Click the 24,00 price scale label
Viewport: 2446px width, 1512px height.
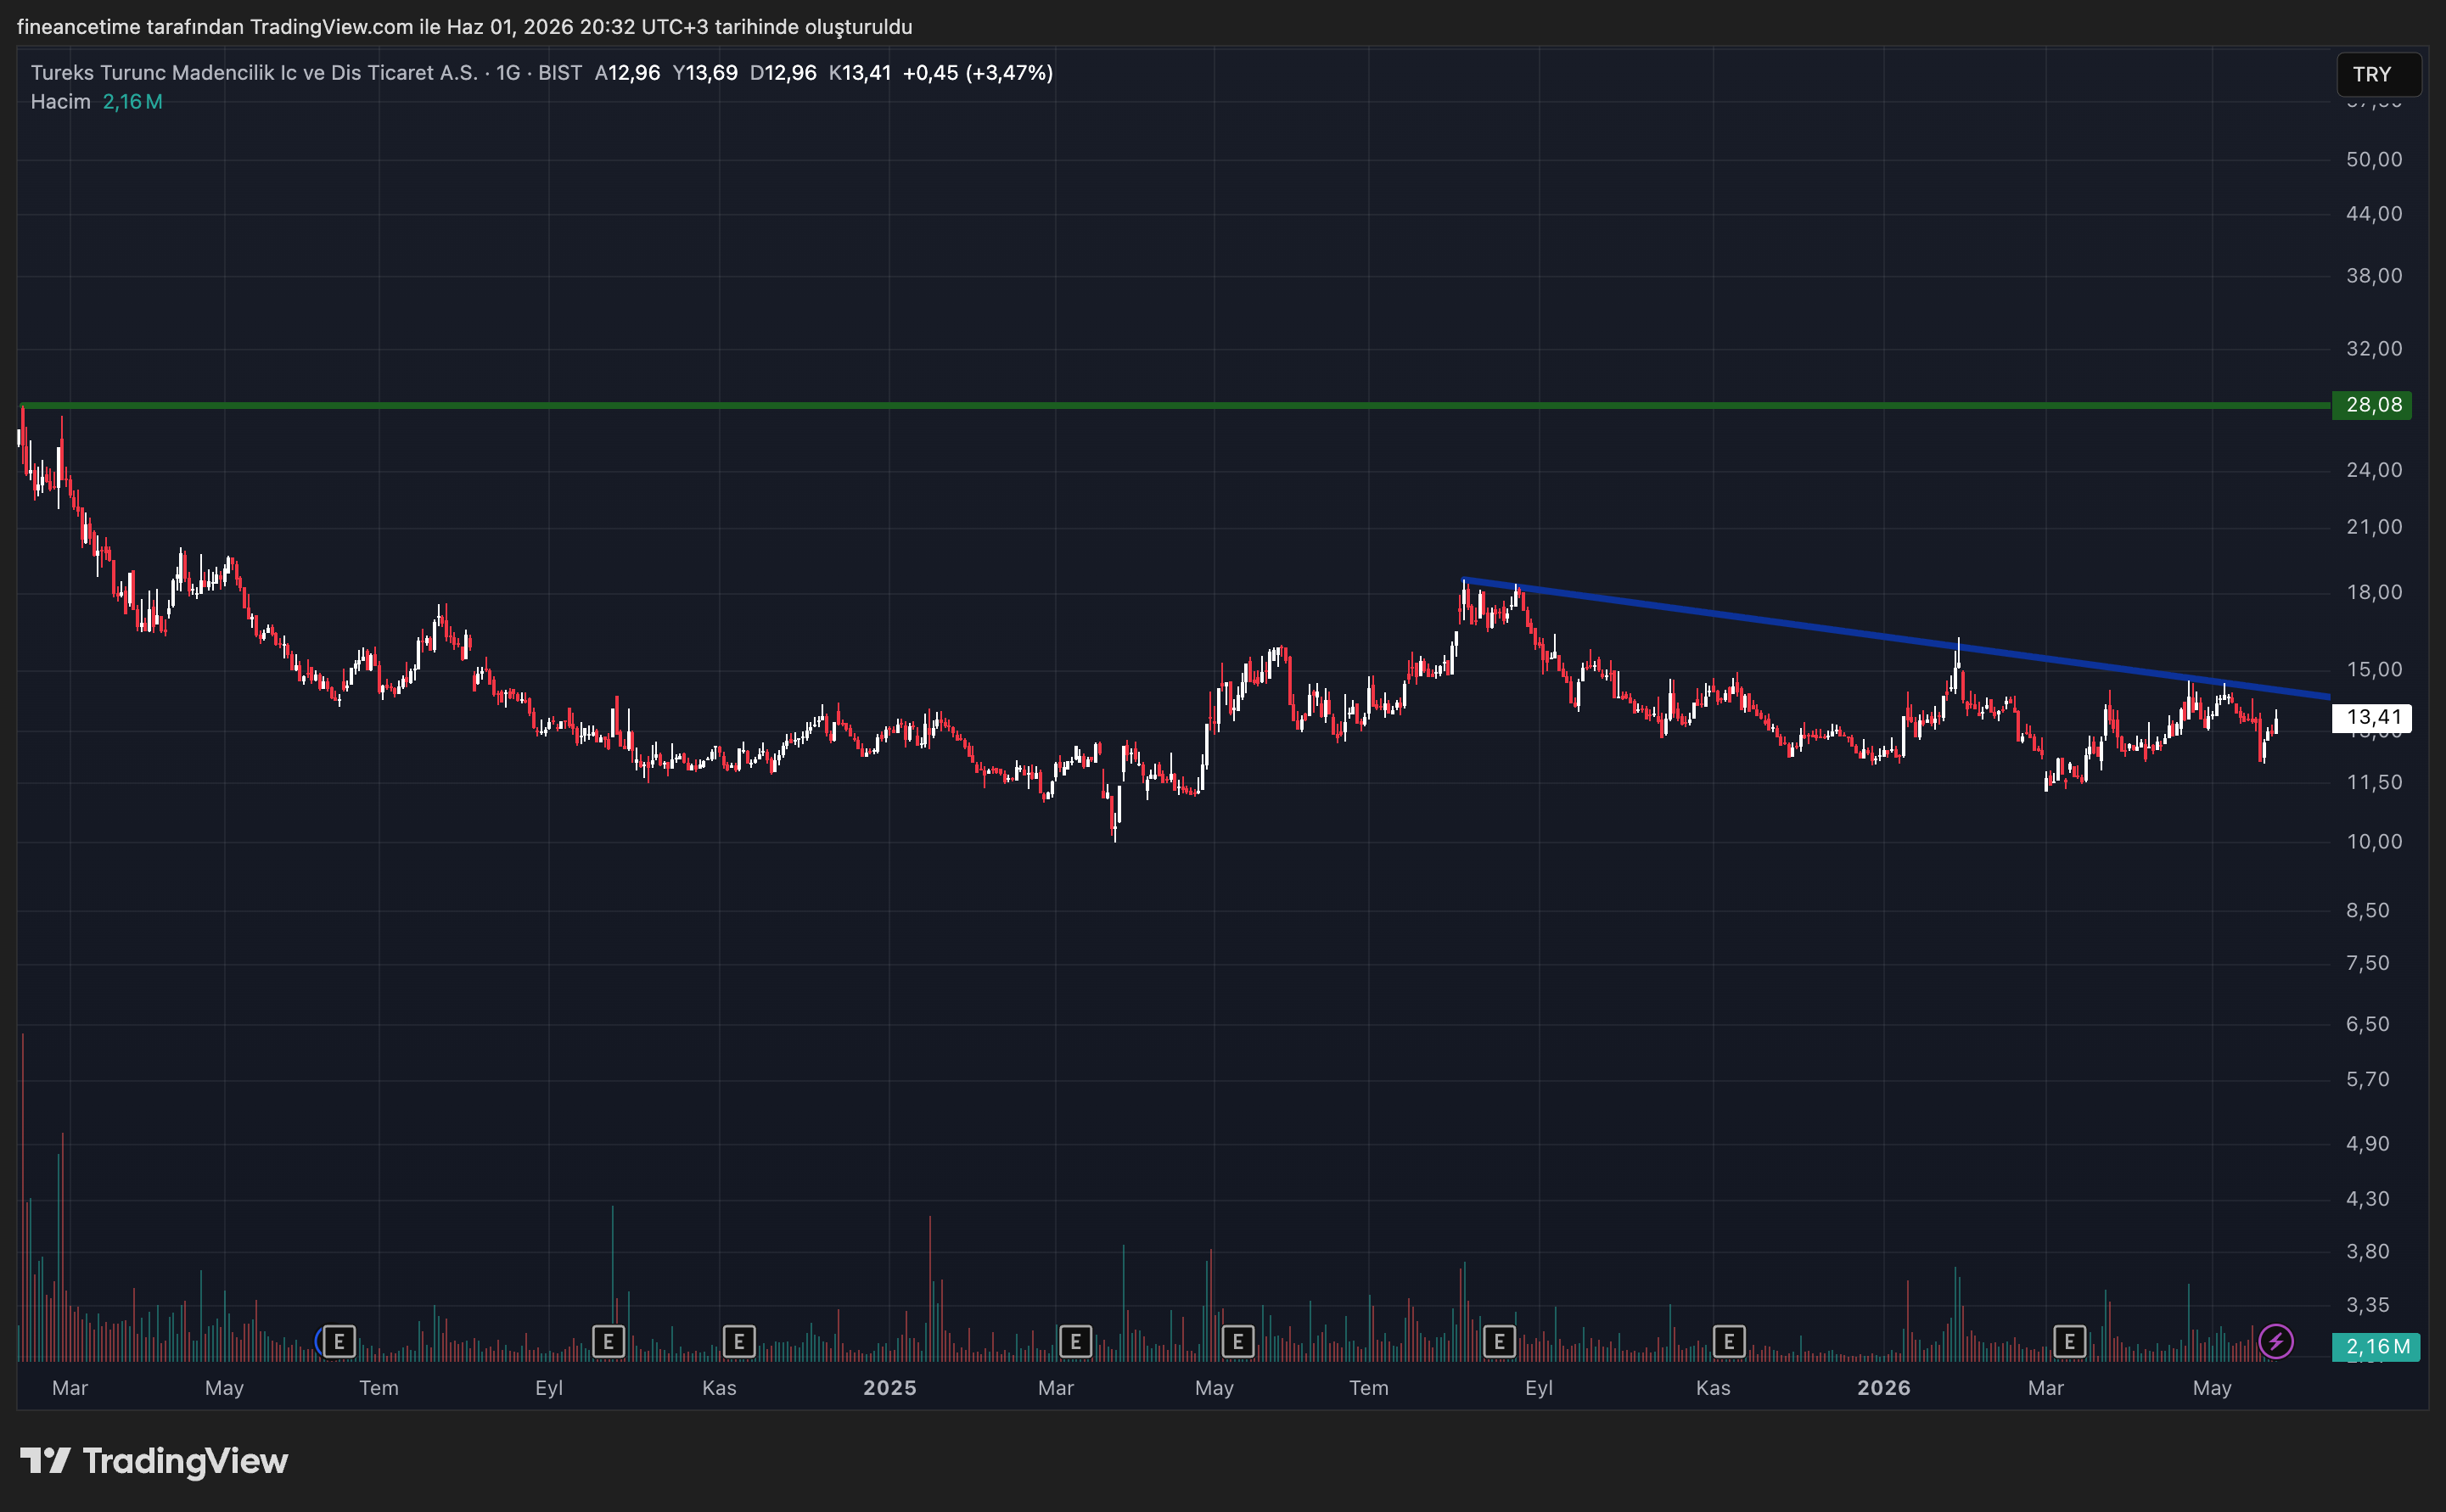(x=2374, y=470)
